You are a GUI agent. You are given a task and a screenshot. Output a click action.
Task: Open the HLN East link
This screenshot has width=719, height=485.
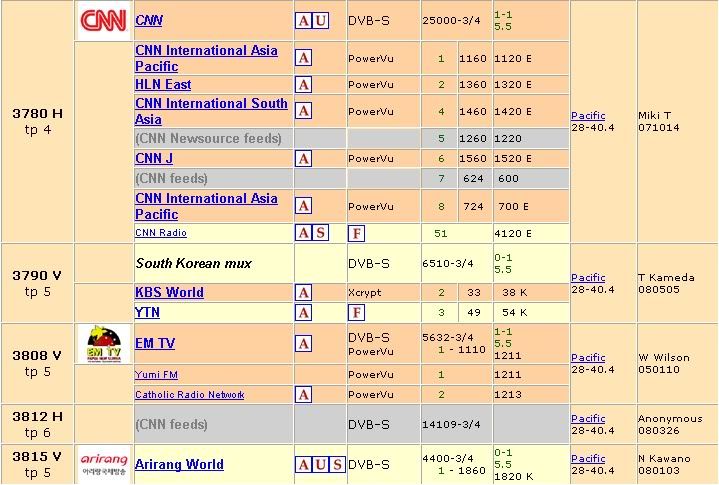163,84
